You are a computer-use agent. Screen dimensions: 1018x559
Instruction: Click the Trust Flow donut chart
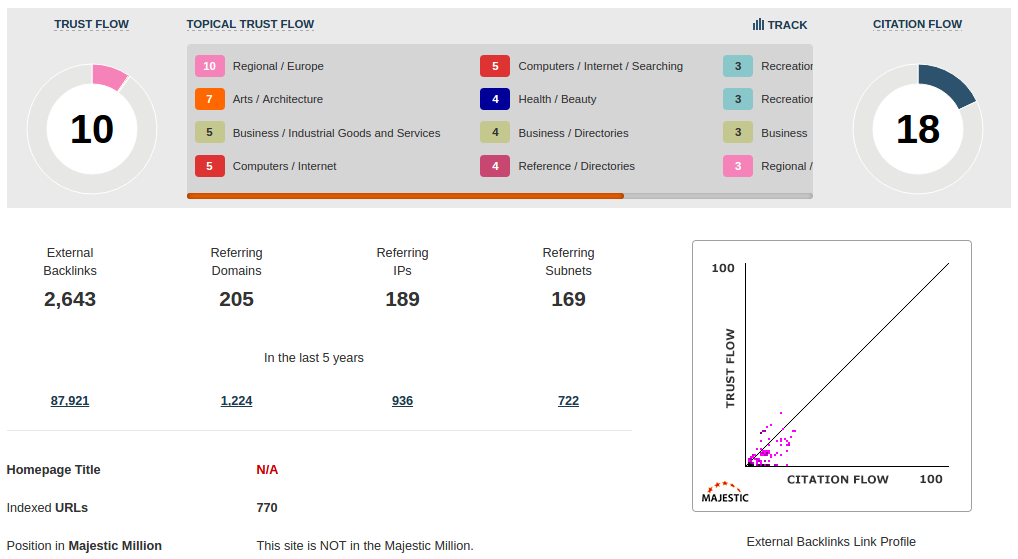pos(91,129)
